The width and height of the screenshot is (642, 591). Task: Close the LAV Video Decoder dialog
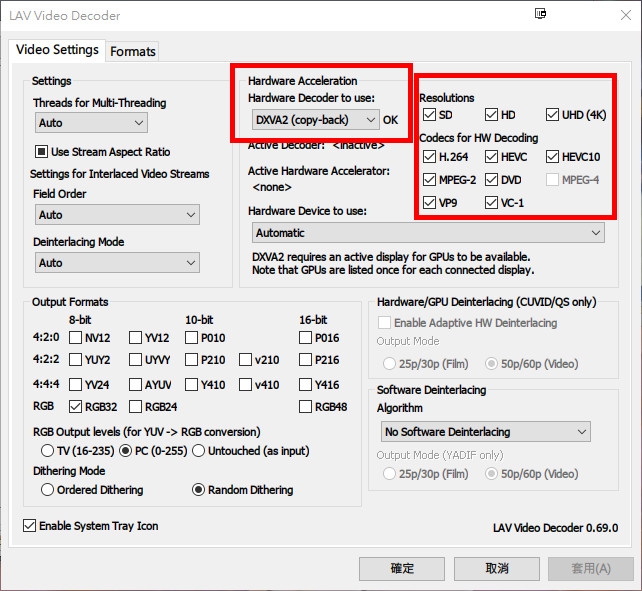pos(626,15)
